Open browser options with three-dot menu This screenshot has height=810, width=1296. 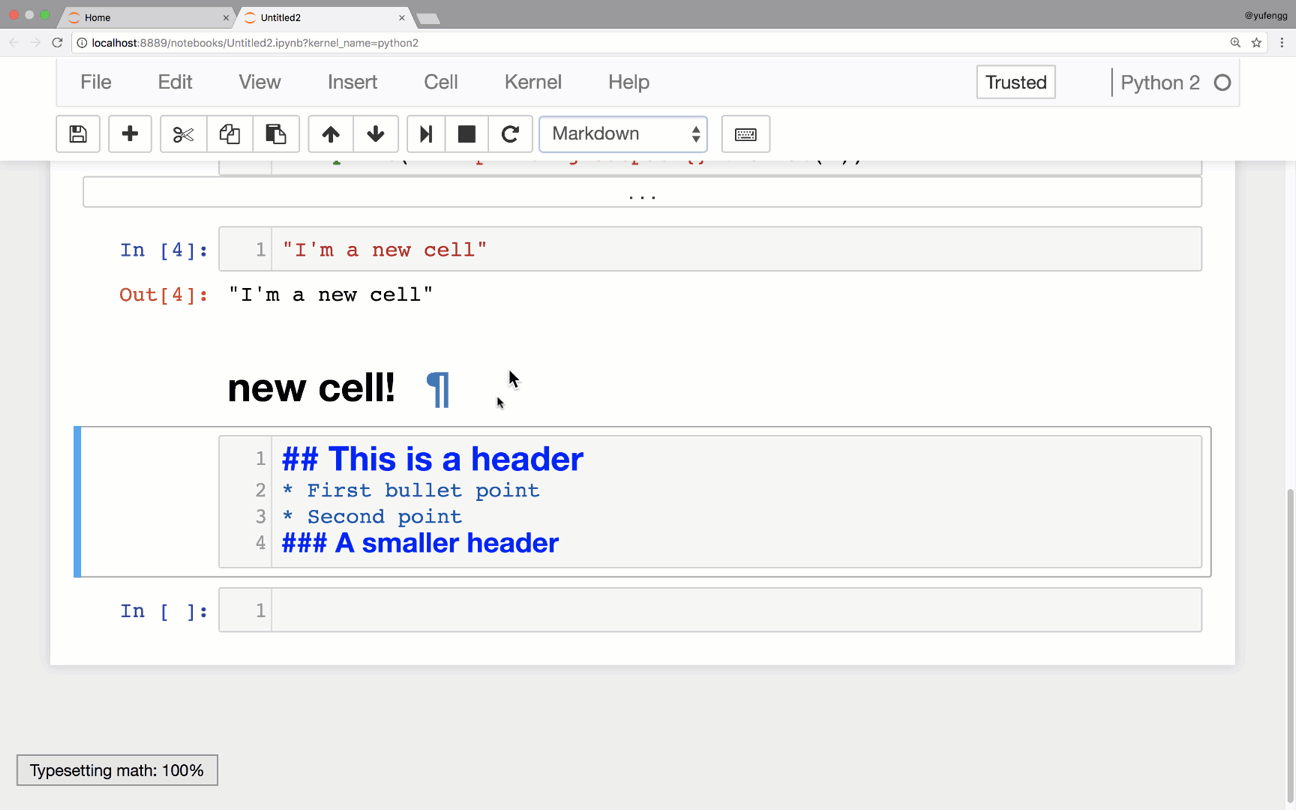(x=1282, y=43)
